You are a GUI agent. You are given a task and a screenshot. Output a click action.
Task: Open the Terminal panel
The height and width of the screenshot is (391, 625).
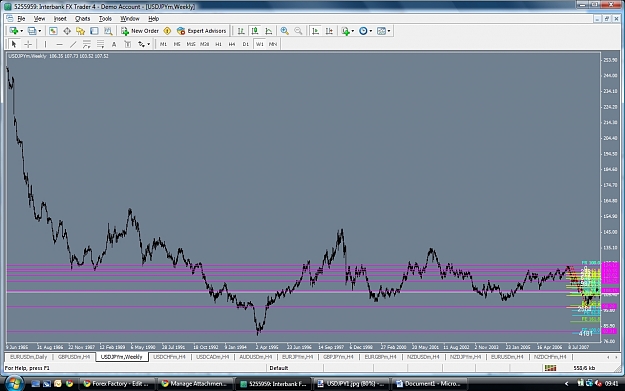[x=94, y=31]
